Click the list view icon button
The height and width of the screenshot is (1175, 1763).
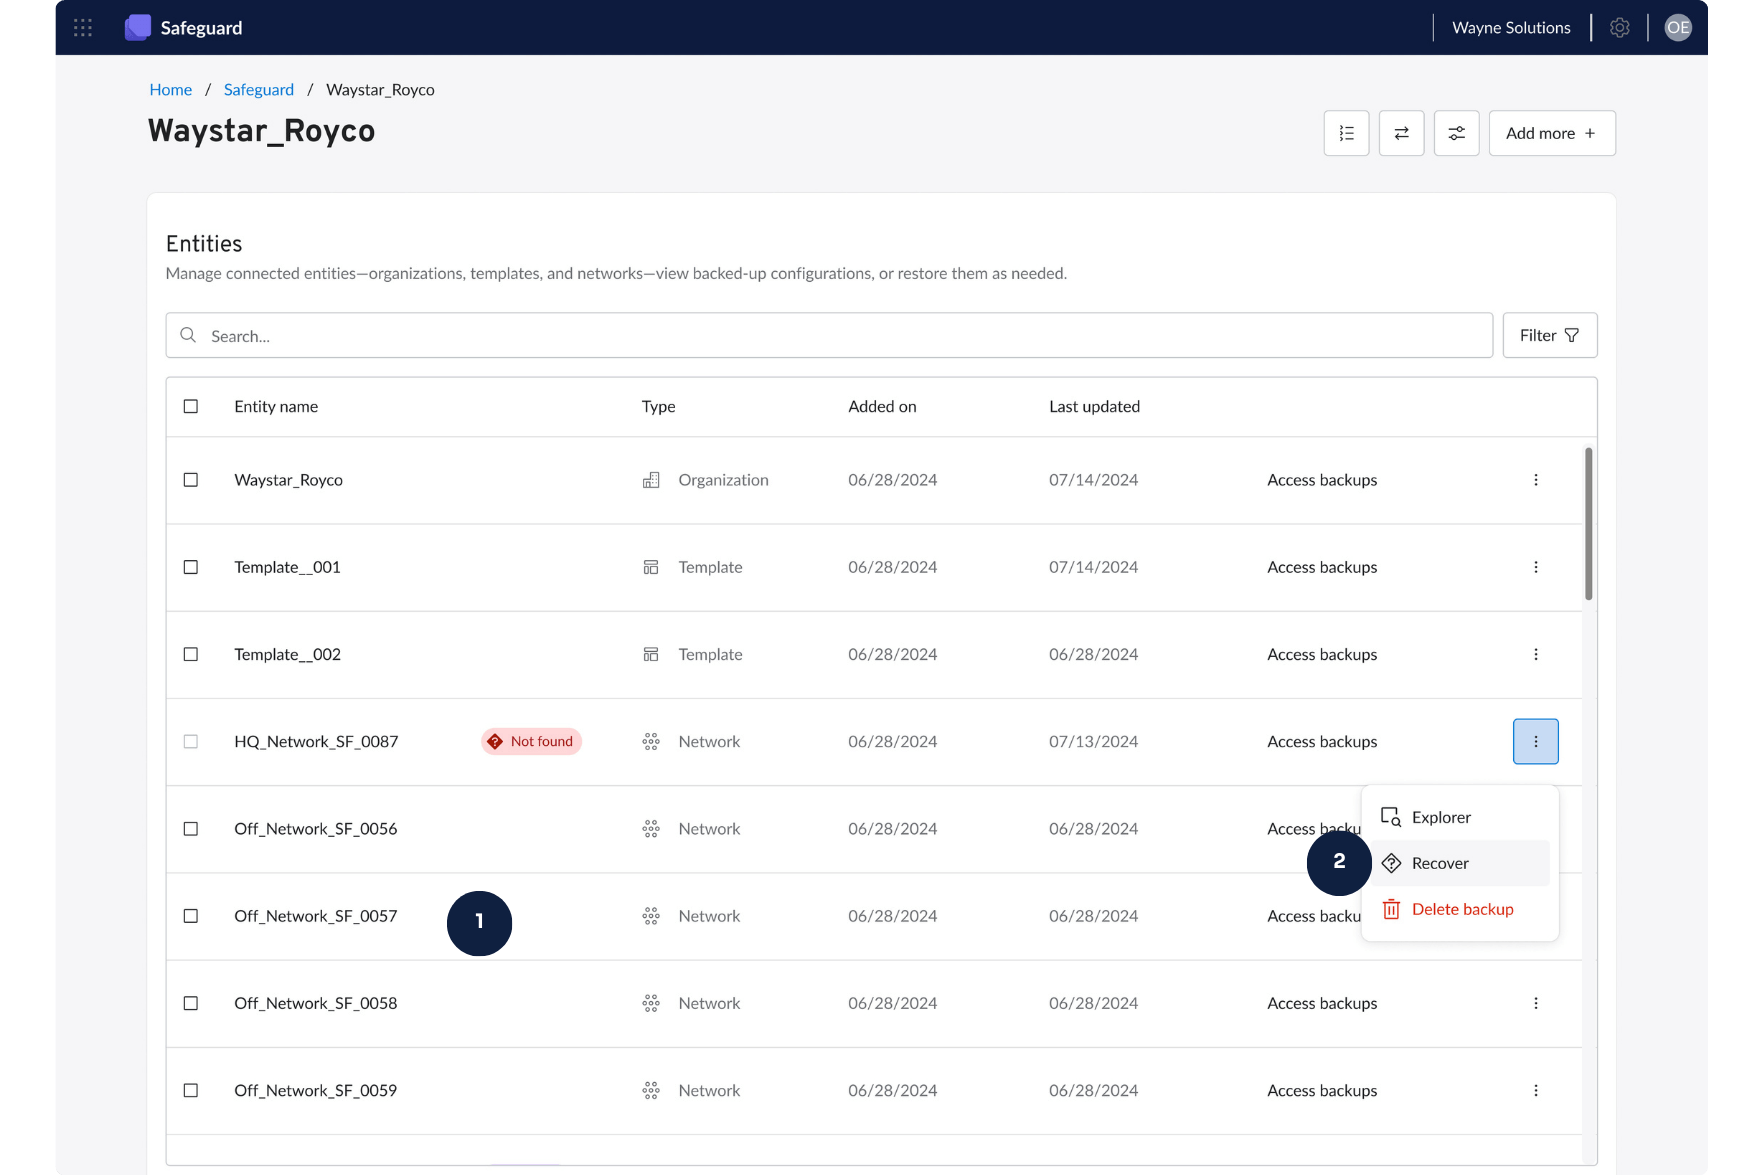click(1347, 133)
